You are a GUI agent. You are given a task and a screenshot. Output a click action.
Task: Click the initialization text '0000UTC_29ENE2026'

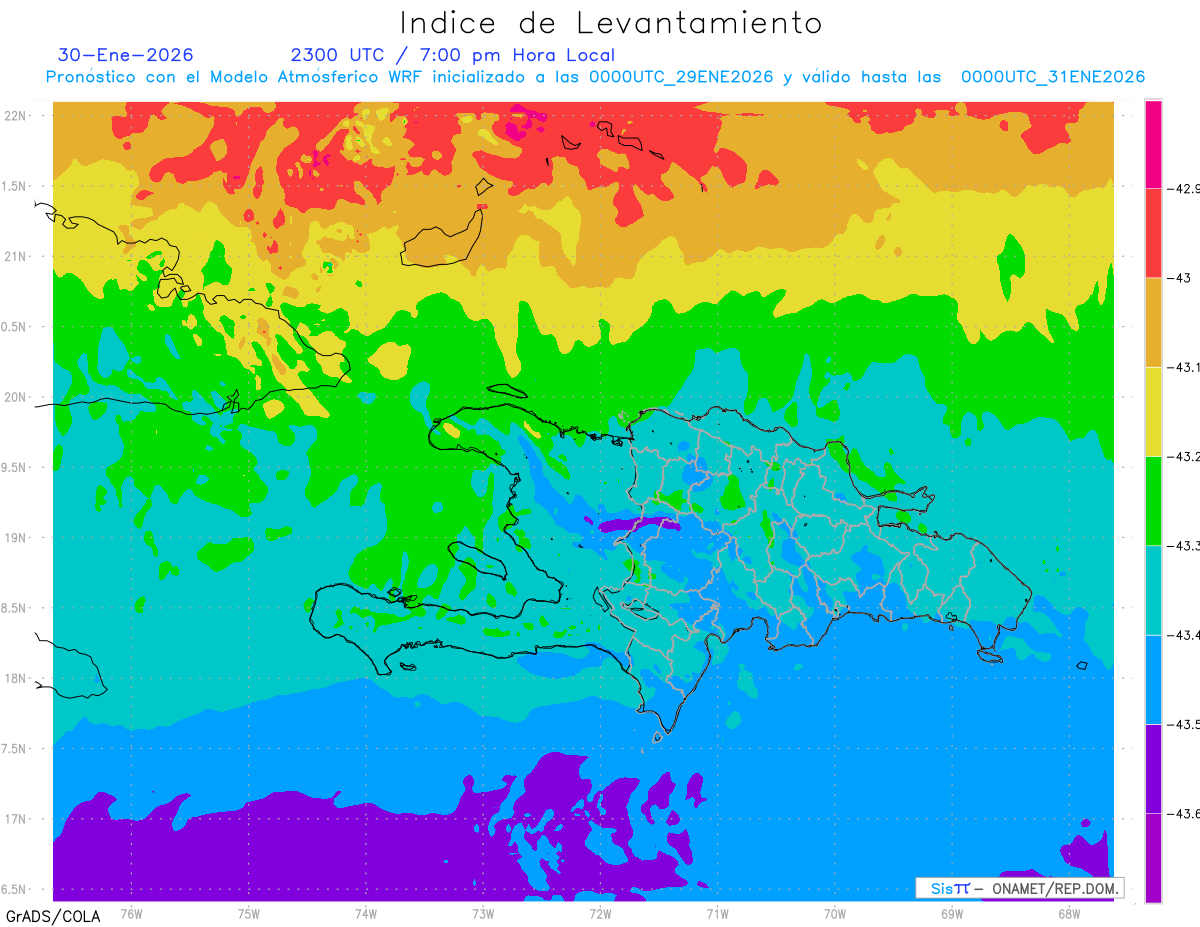pos(680,77)
